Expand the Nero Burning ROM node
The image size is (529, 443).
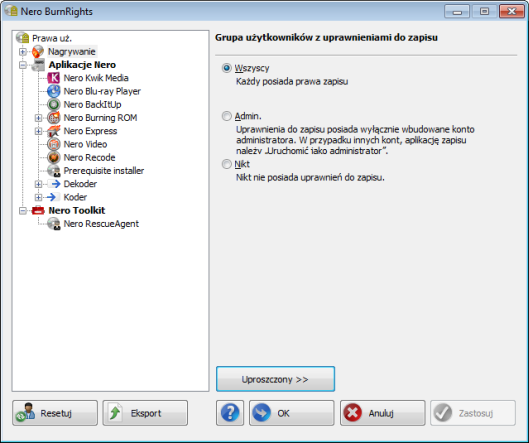[38, 118]
